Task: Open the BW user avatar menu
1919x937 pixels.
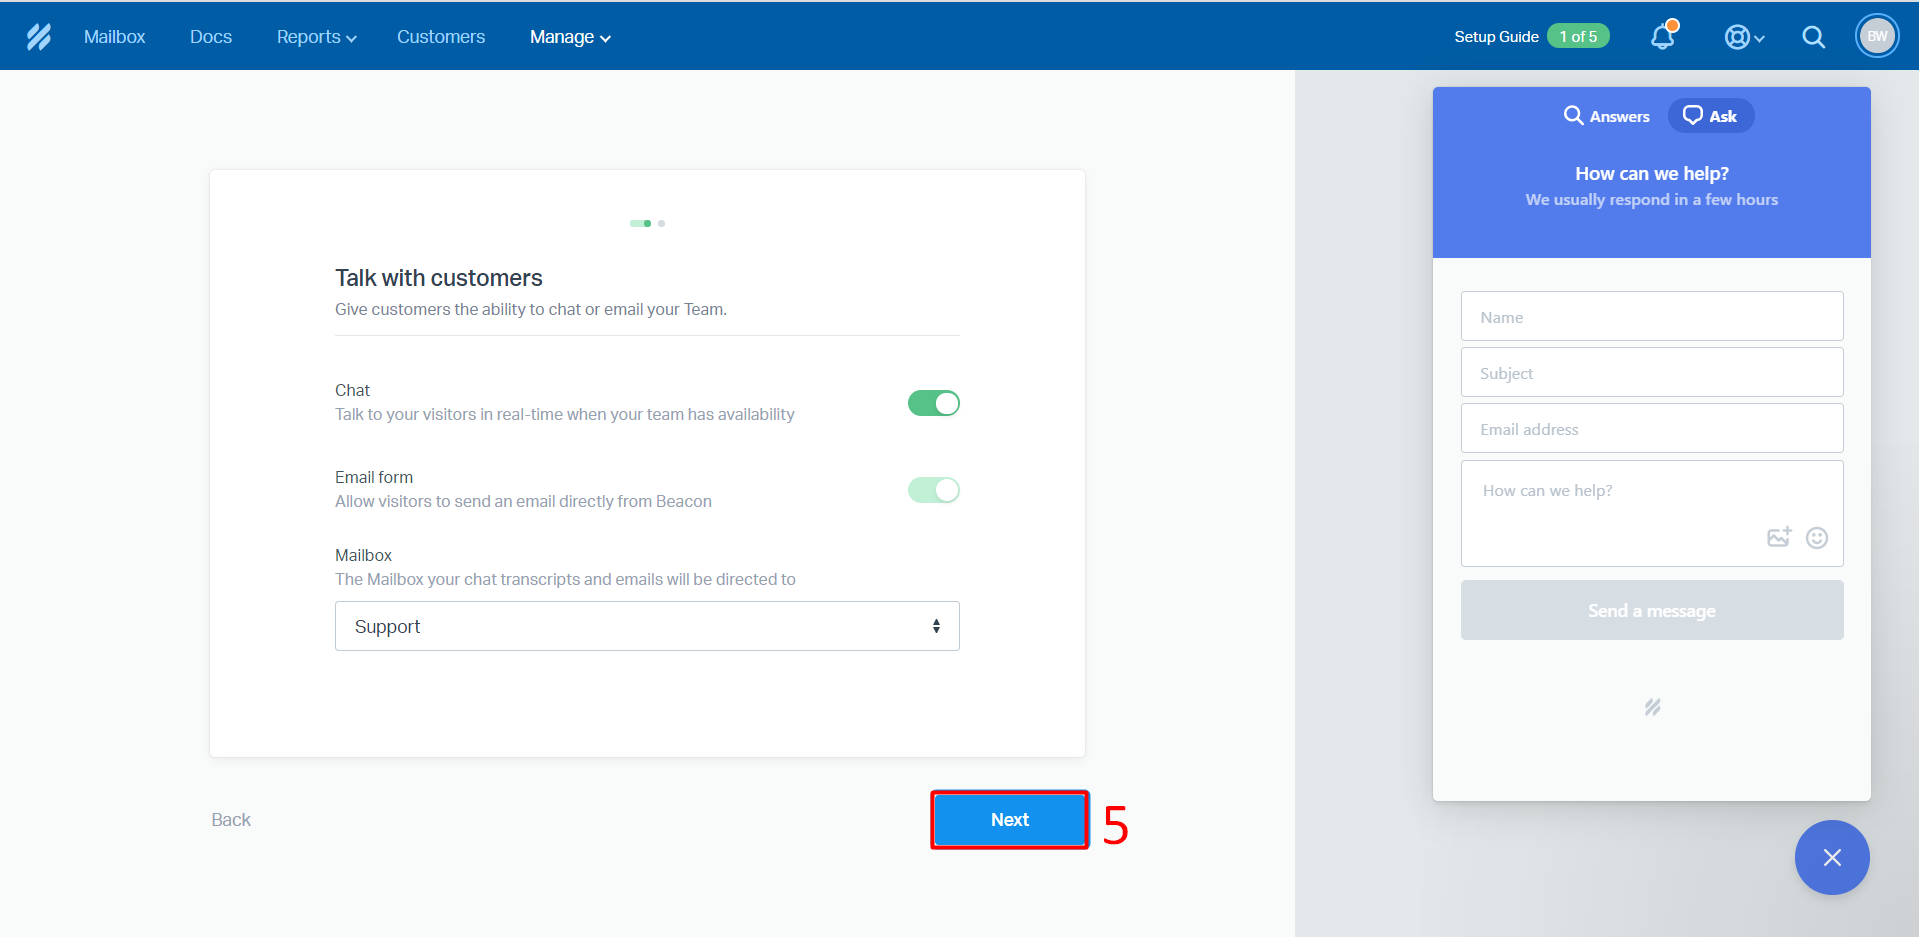Action: (x=1876, y=37)
